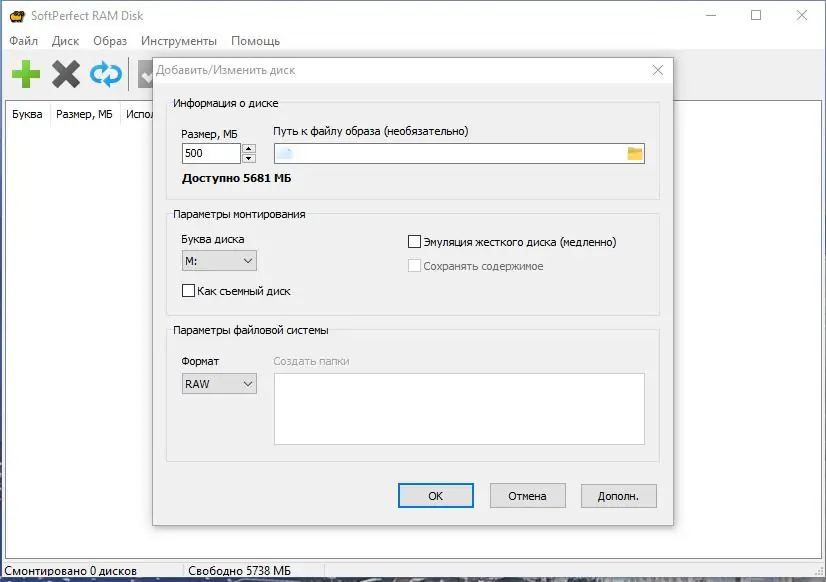The image size is (826, 582).
Task: Browse for an image file using the folder icon
Action: (x=634, y=152)
